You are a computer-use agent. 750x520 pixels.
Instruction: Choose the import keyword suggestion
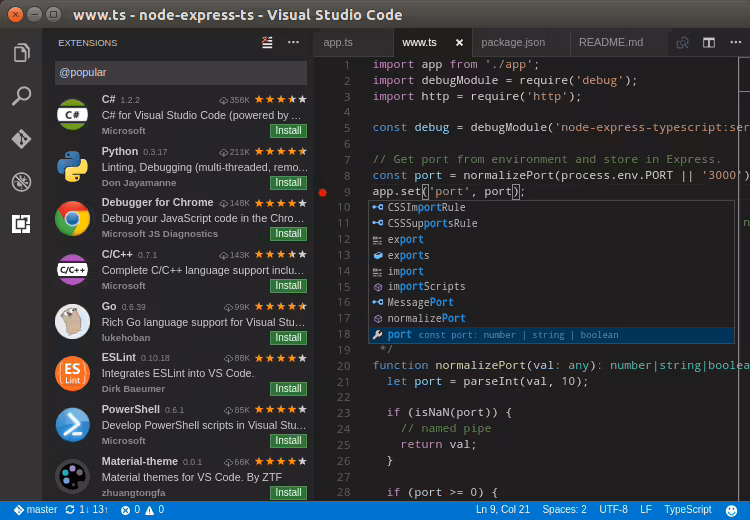(x=551, y=271)
